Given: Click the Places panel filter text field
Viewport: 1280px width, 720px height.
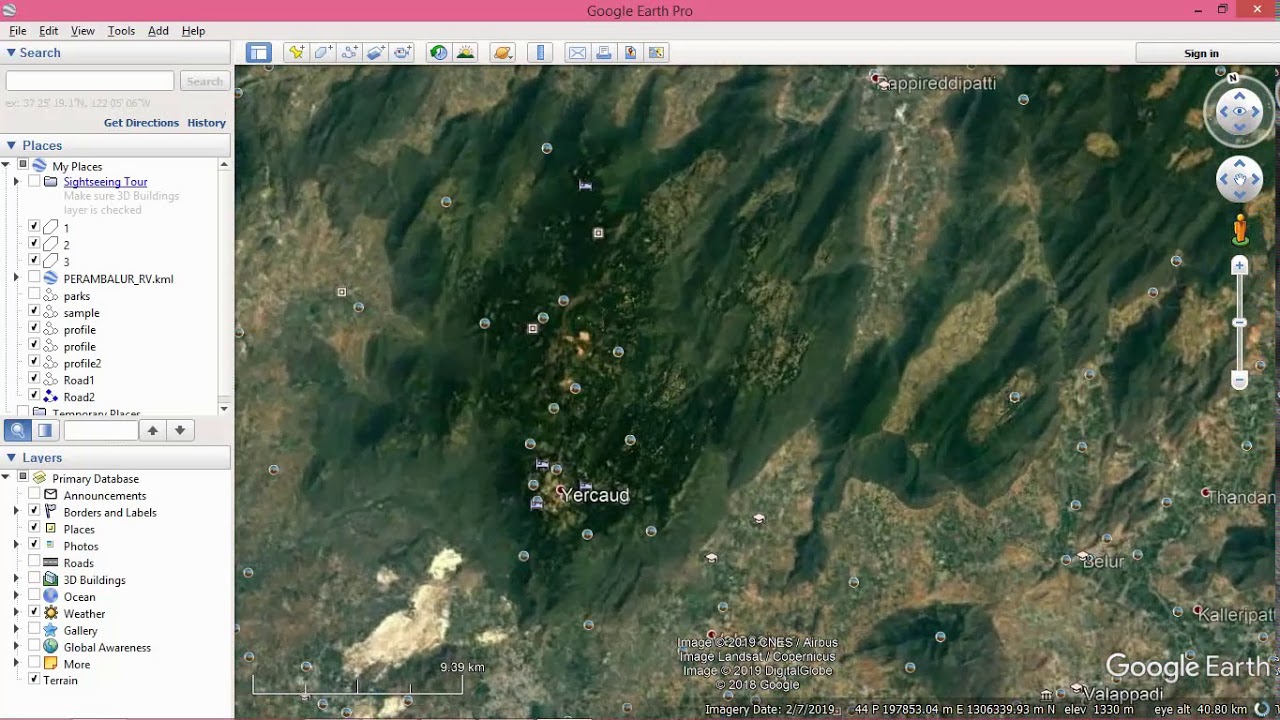Looking at the screenshot, I should (x=100, y=430).
